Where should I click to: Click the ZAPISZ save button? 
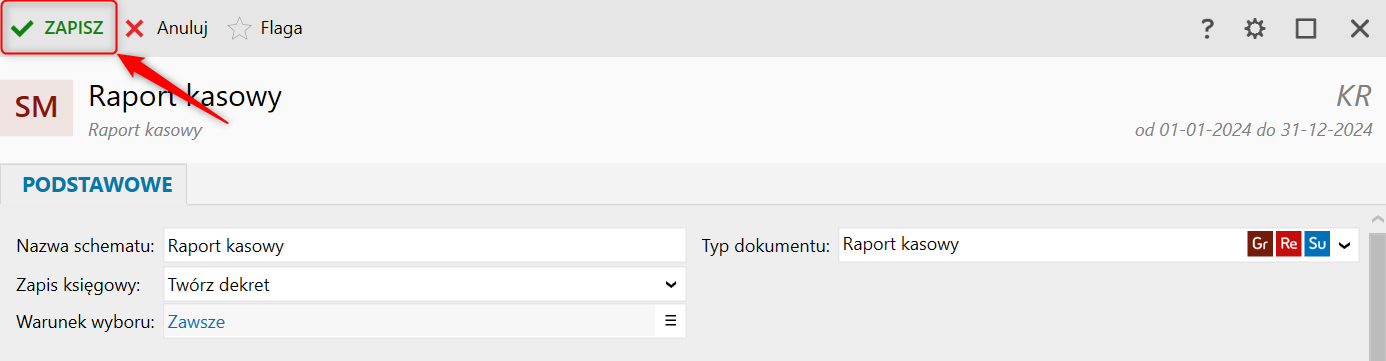click(59, 28)
